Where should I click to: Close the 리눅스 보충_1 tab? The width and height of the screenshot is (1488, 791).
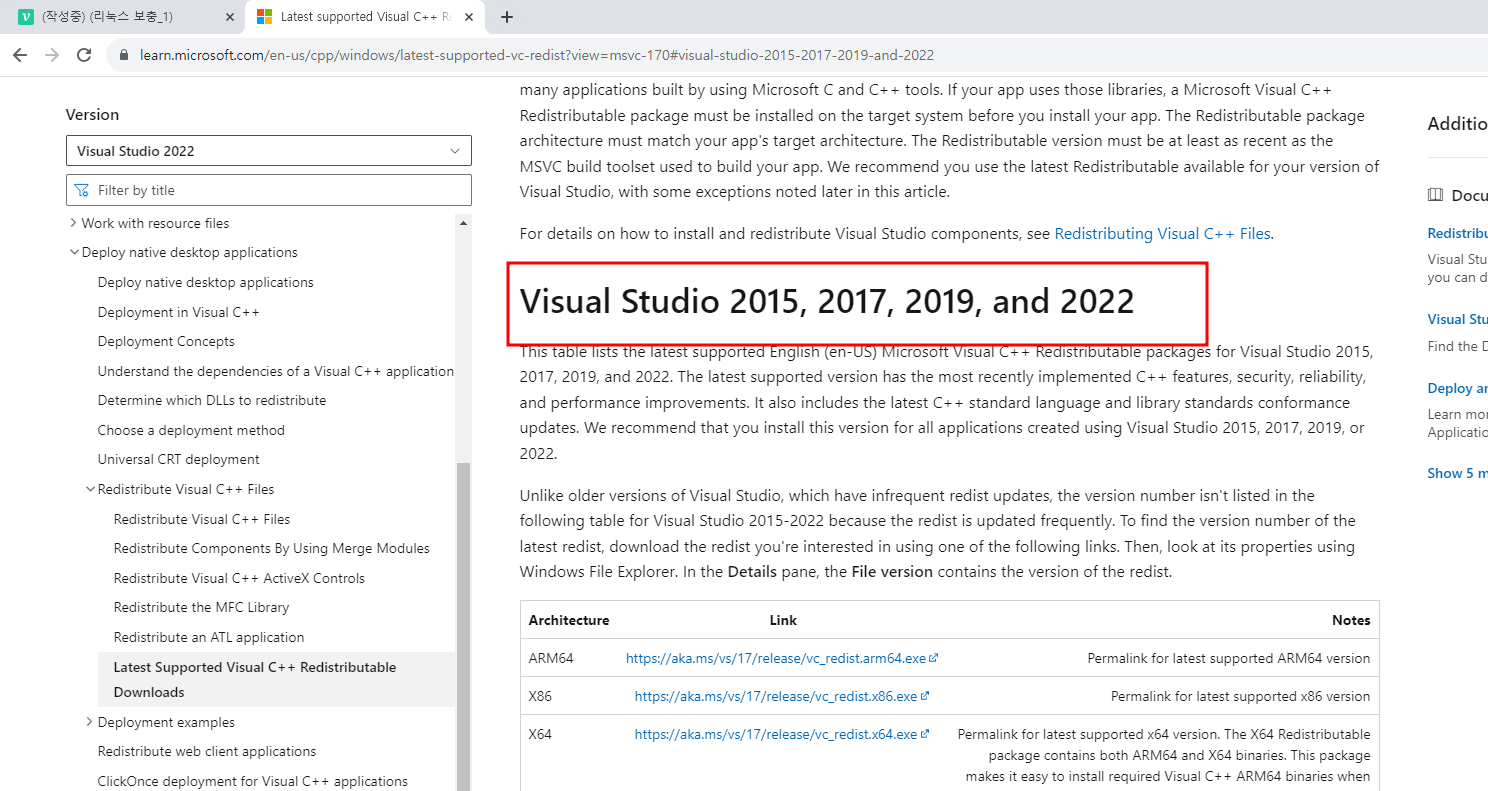point(229,17)
